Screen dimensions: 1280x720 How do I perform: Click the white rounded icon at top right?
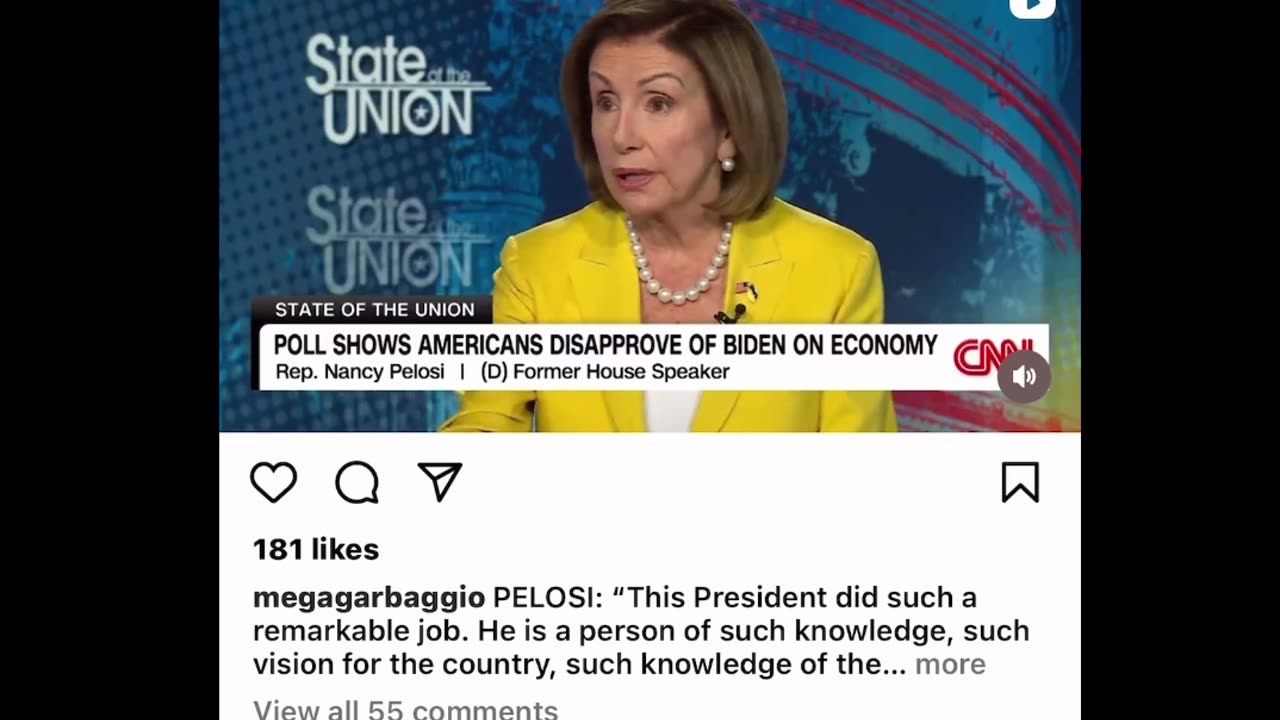click(1032, 8)
